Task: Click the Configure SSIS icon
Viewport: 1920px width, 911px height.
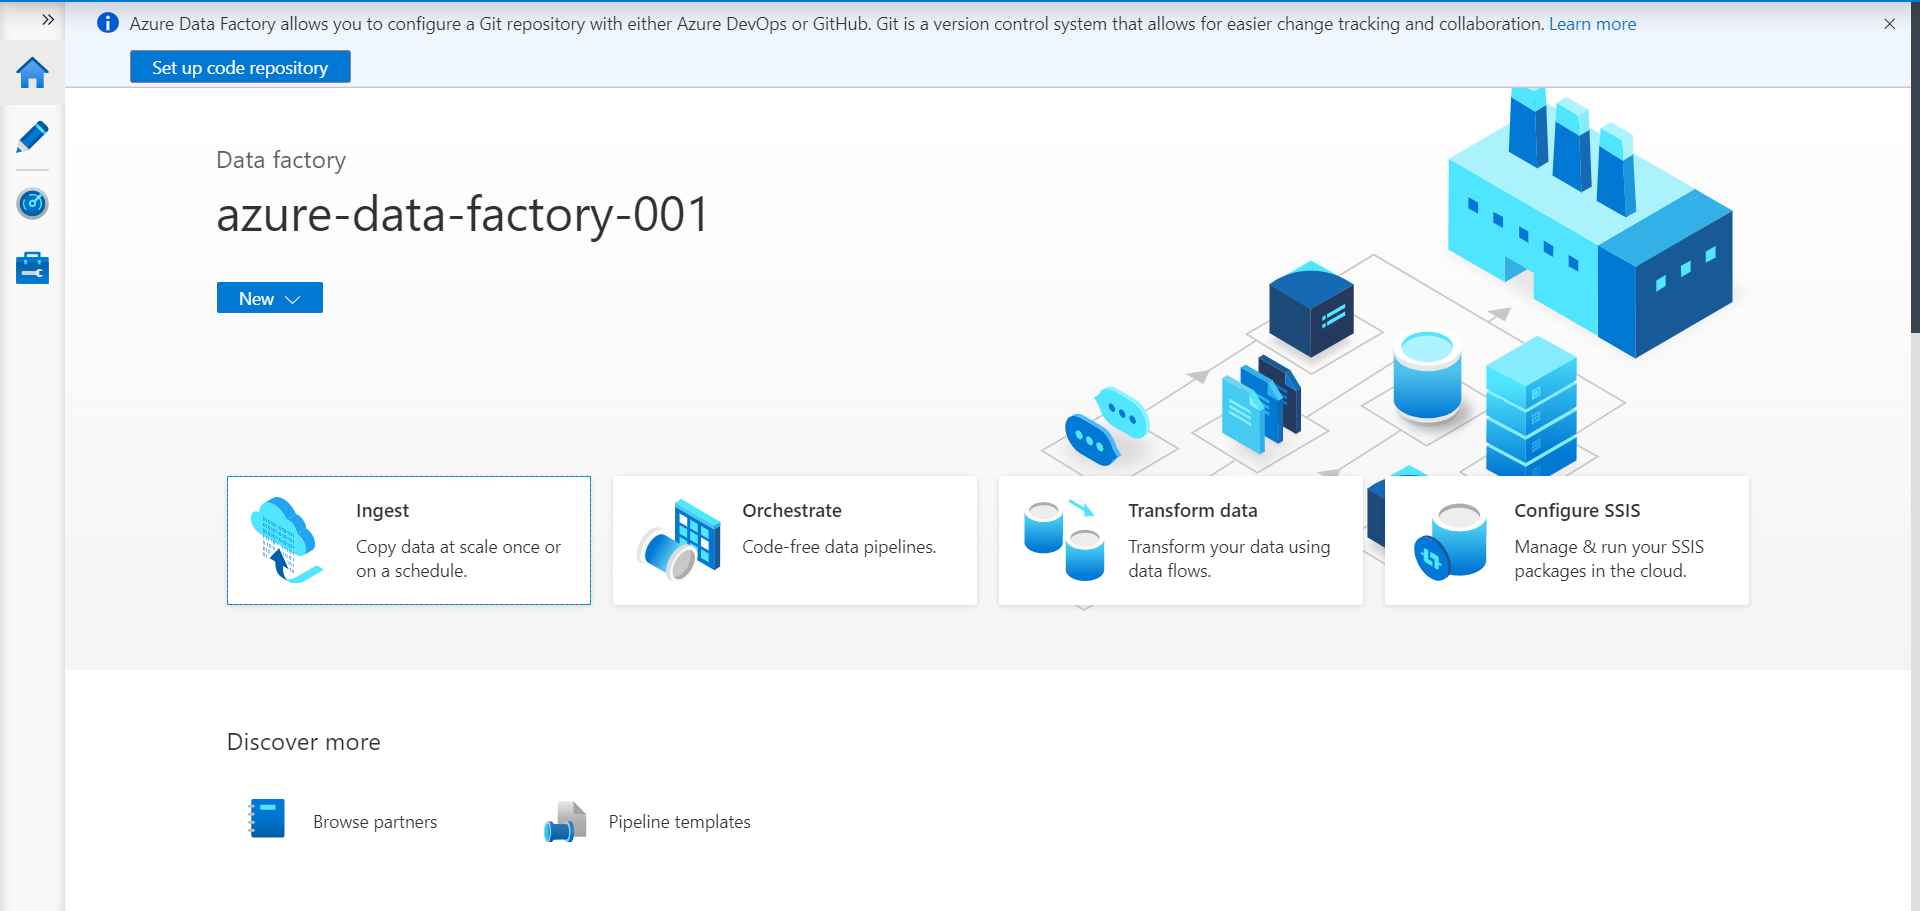Action: [1450, 541]
